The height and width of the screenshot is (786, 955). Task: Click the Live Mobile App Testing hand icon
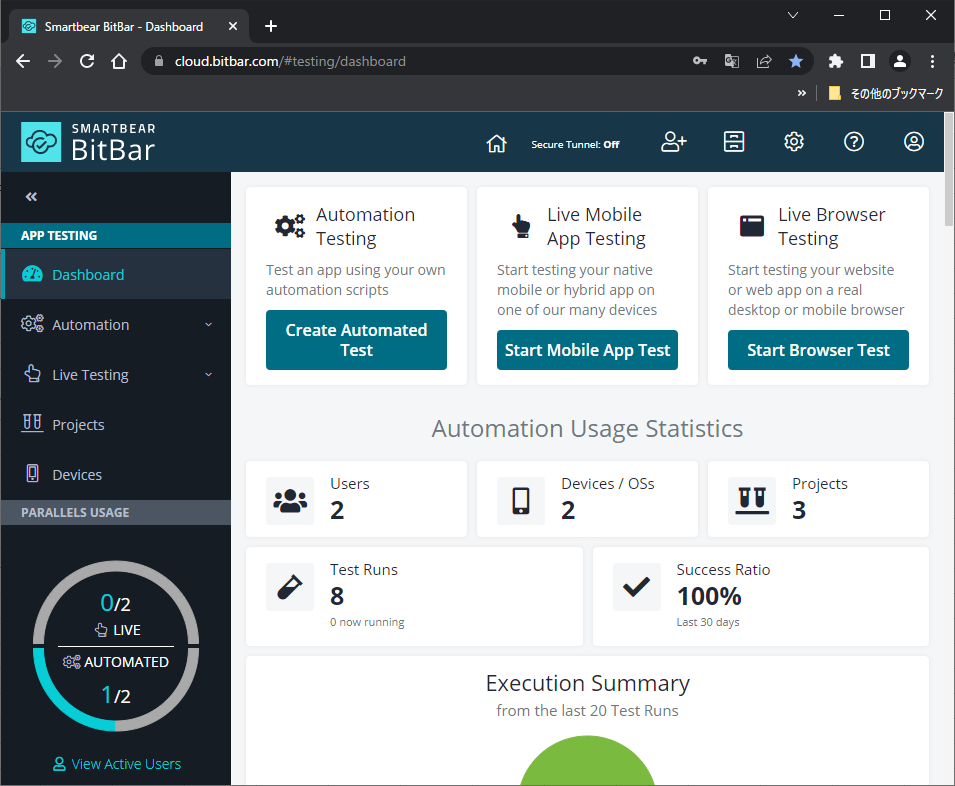(x=521, y=226)
